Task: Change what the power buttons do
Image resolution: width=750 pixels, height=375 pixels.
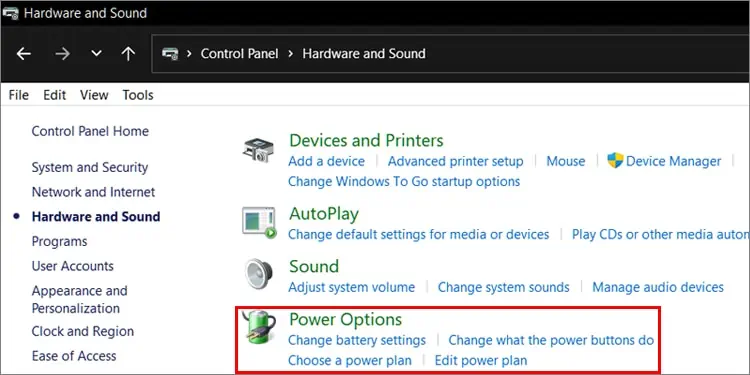Action: click(x=551, y=341)
